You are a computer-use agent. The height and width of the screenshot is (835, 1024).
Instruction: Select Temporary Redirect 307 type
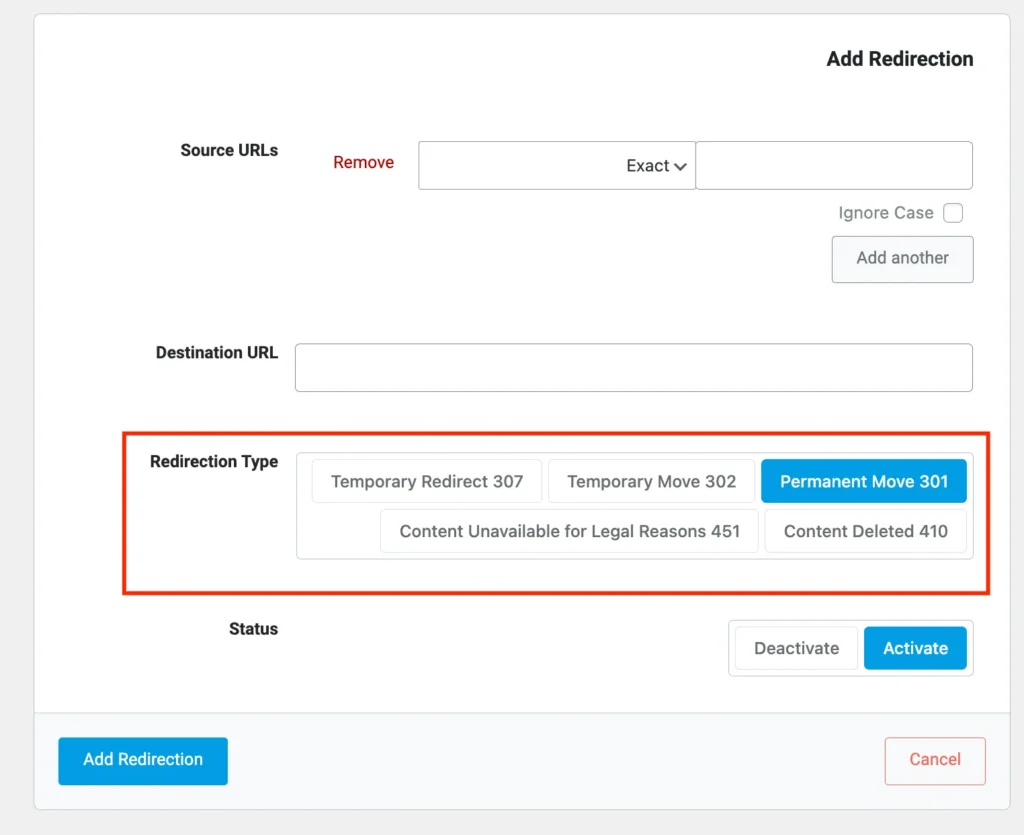pos(426,481)
